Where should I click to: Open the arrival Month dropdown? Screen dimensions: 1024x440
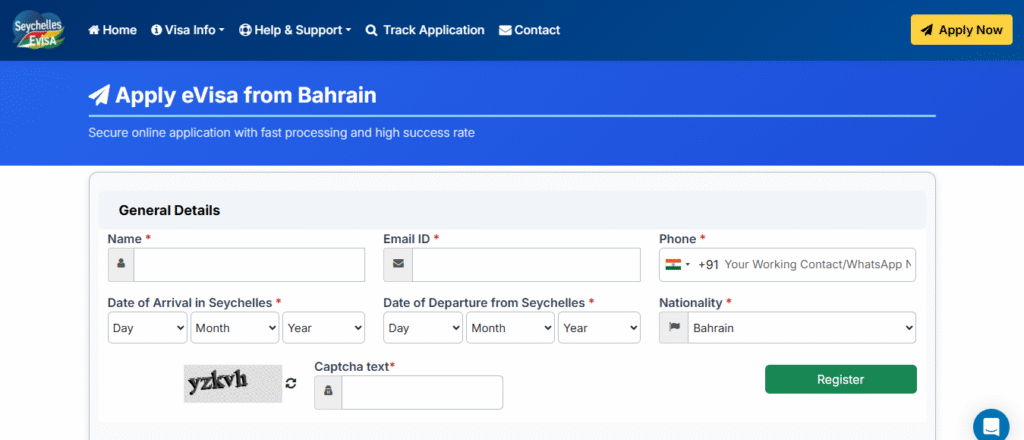[x=235, y=327]
